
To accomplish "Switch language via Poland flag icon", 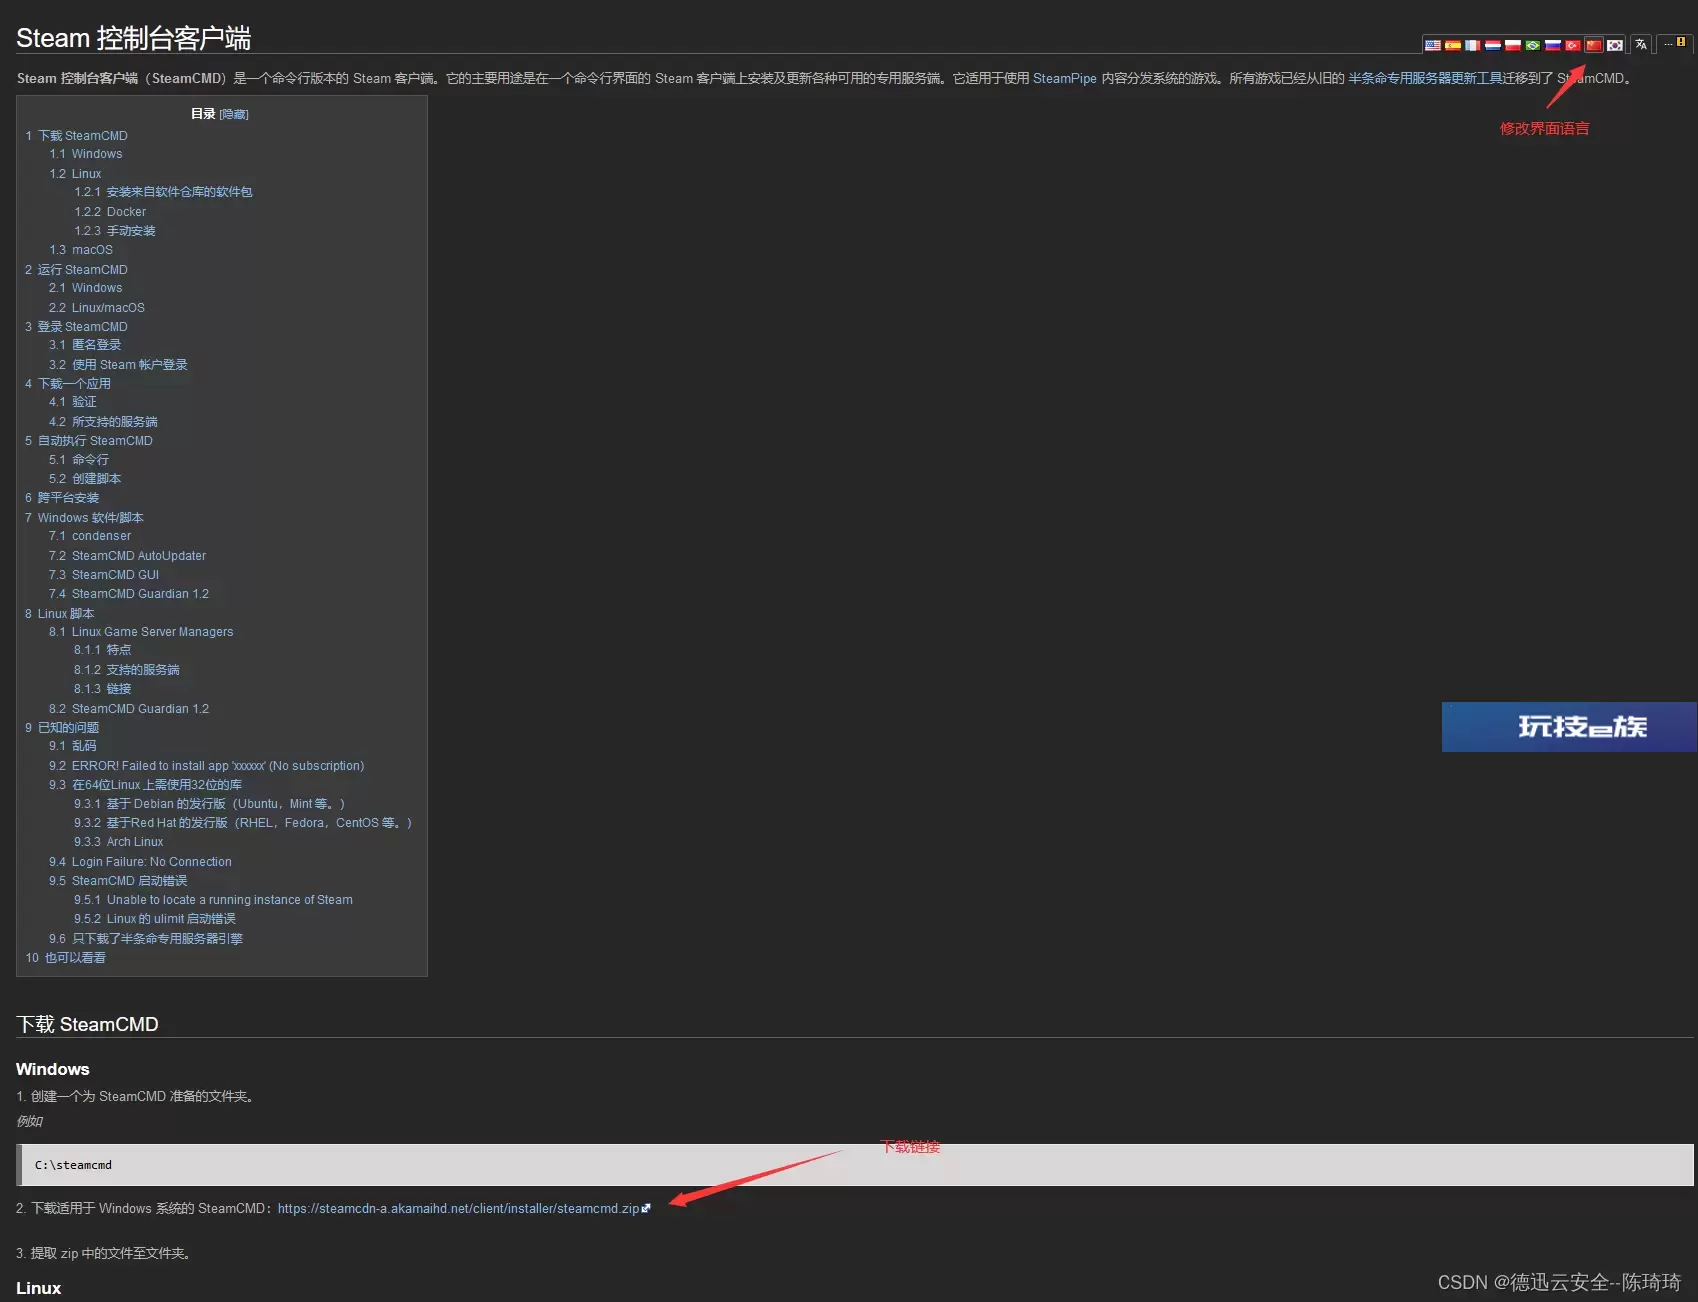I will point(1513,45).
